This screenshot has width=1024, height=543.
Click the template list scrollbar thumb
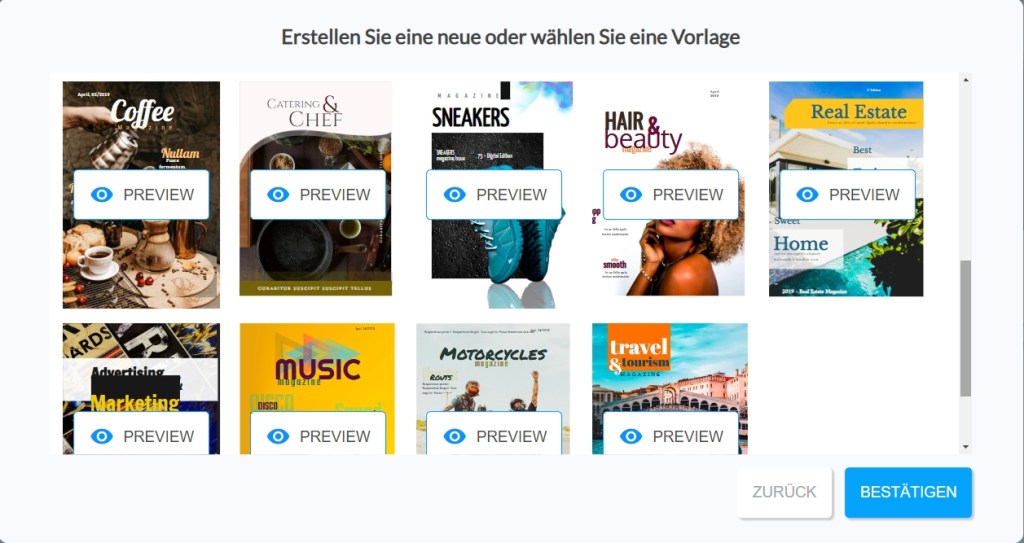pyautogui.click(x=966, y=328)
